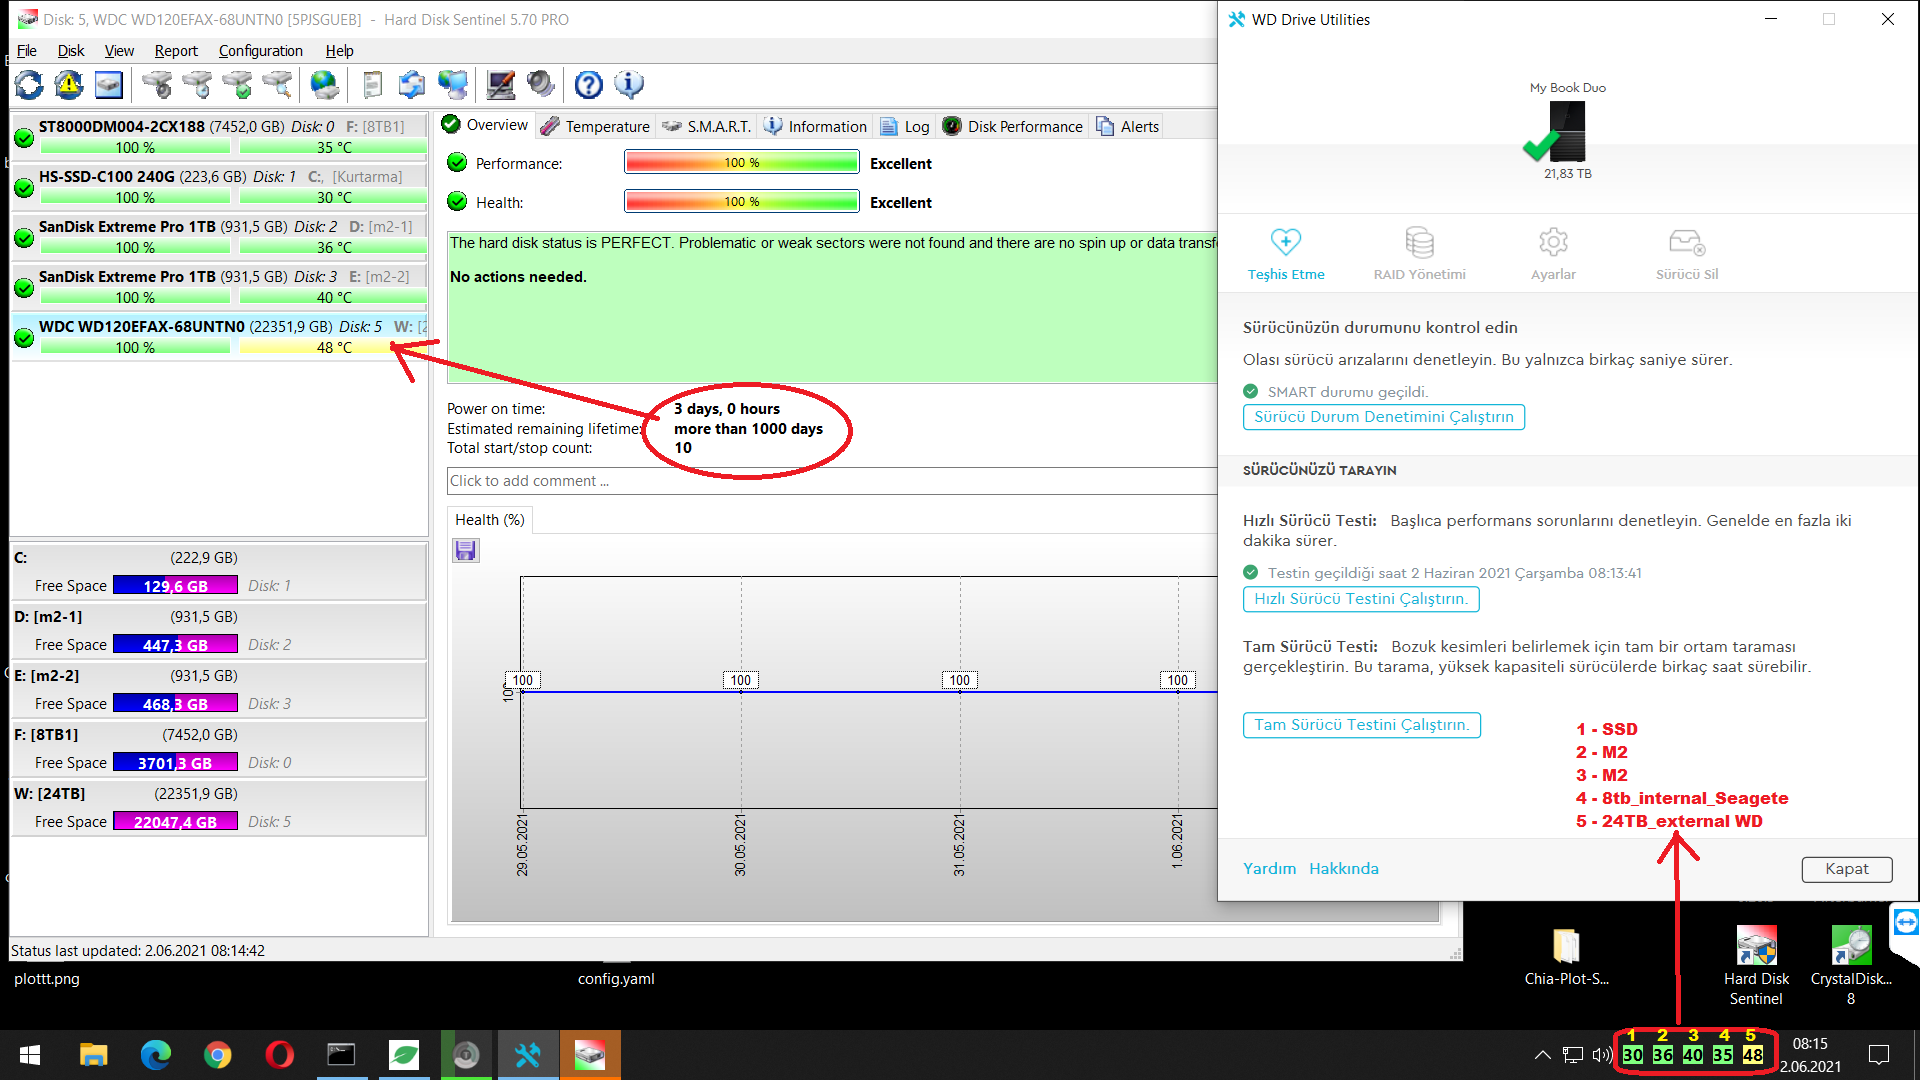This screenshot has height=1080, width=1920.
Task: Click the Kapat button
Action: (1846, 869)
